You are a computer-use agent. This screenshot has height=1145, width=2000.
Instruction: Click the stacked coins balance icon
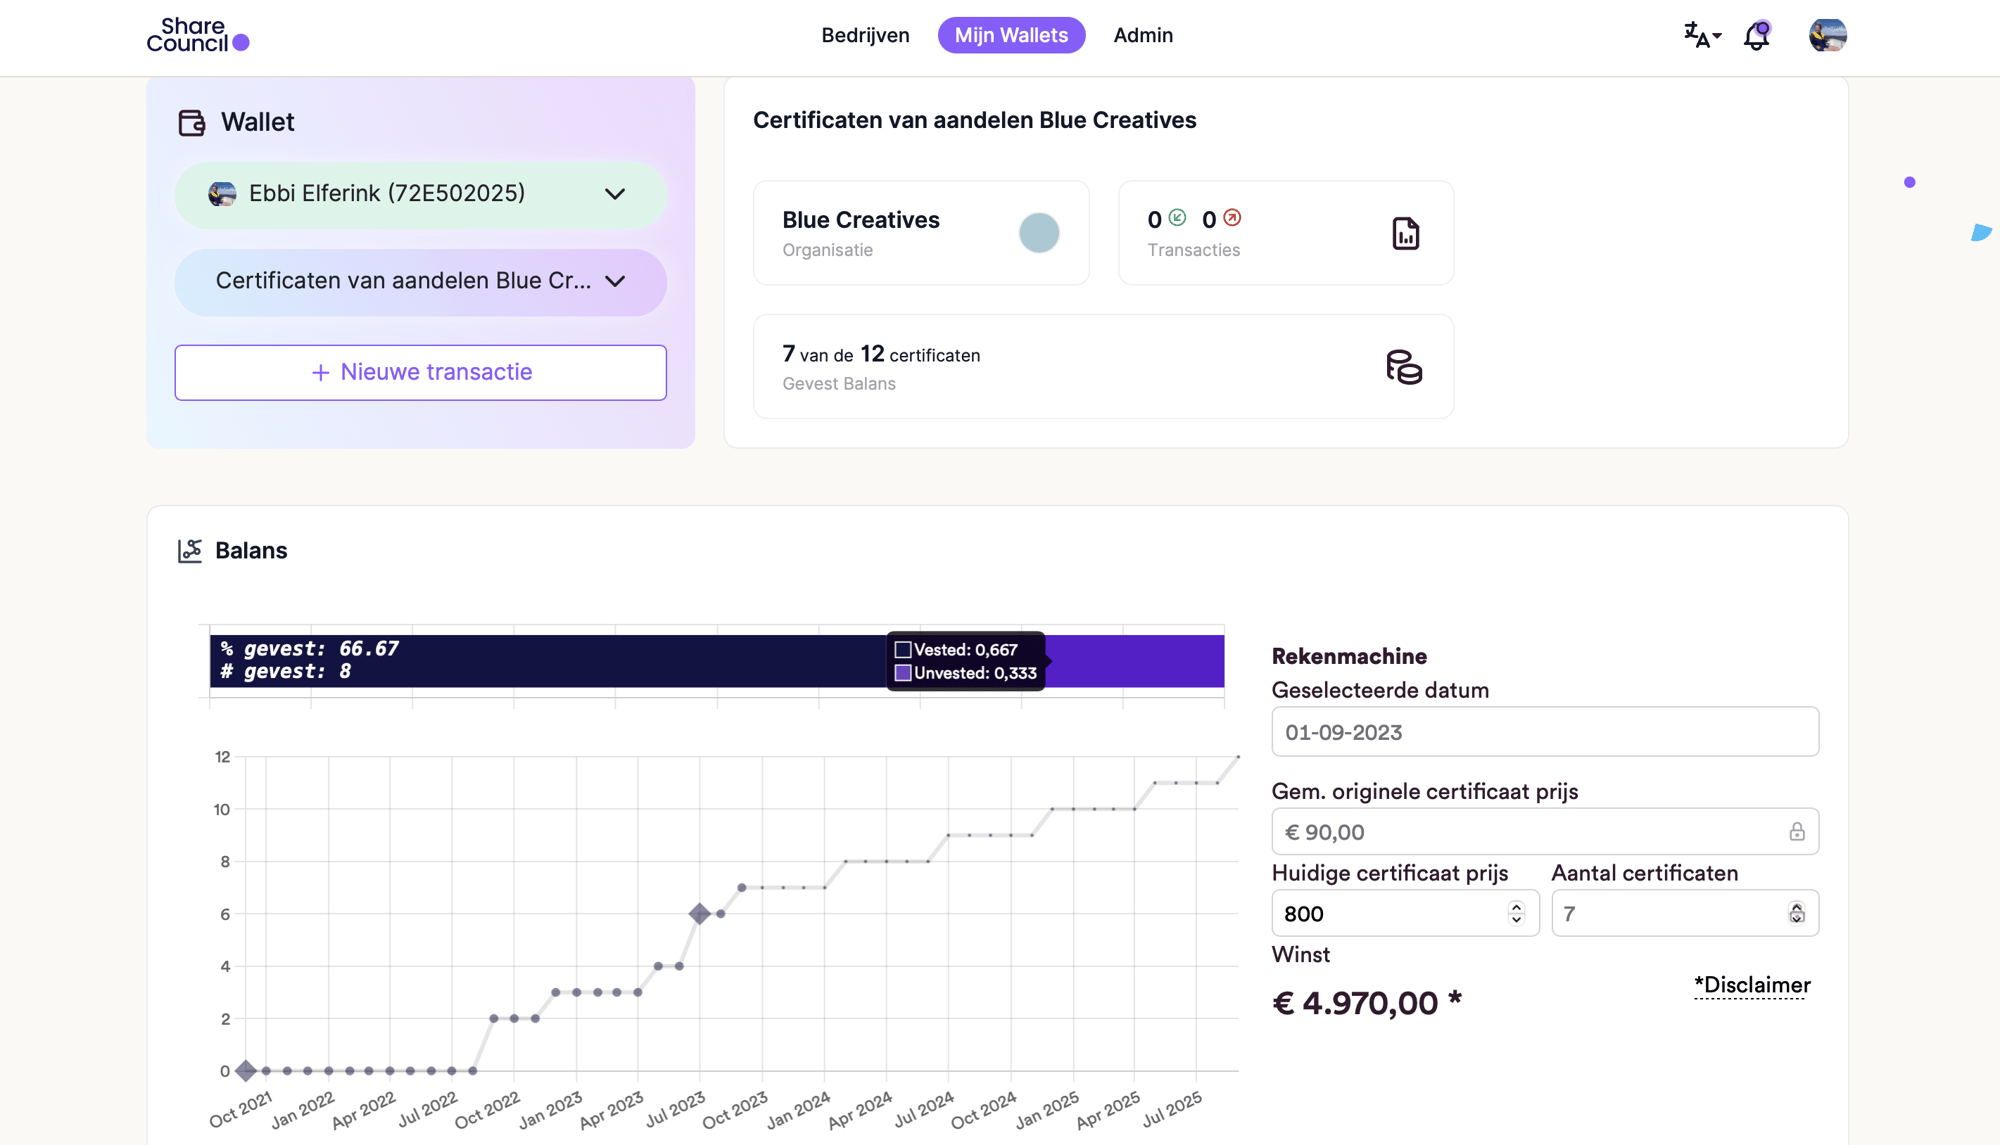(x=1404, y=365)
